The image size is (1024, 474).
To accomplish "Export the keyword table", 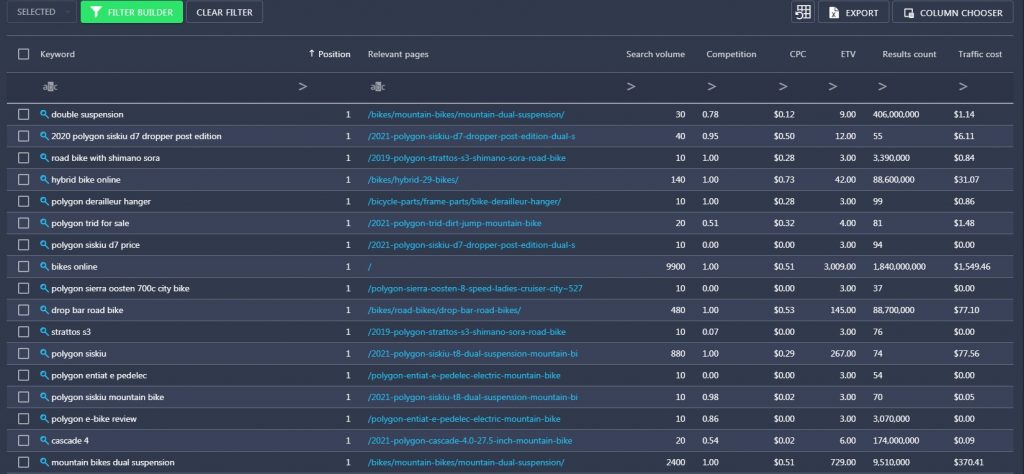I will pos(853,12).
